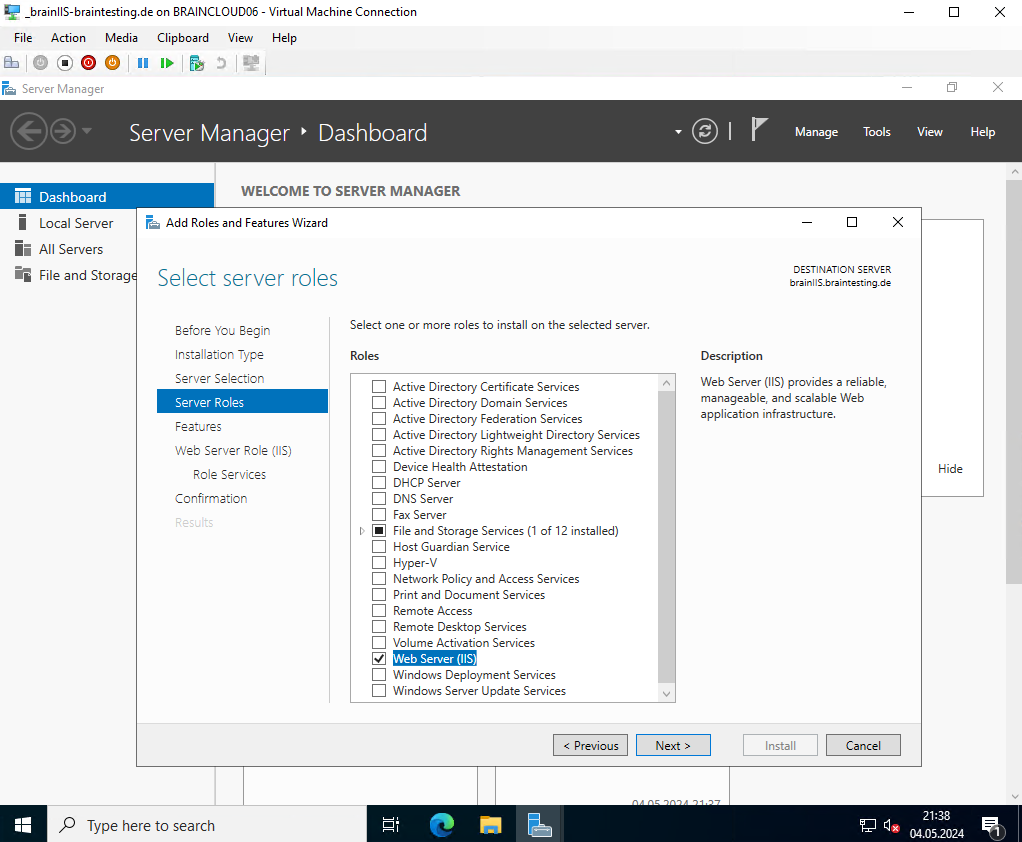
Task: Click the taskbar search box
Action: (x=207, y=825)
